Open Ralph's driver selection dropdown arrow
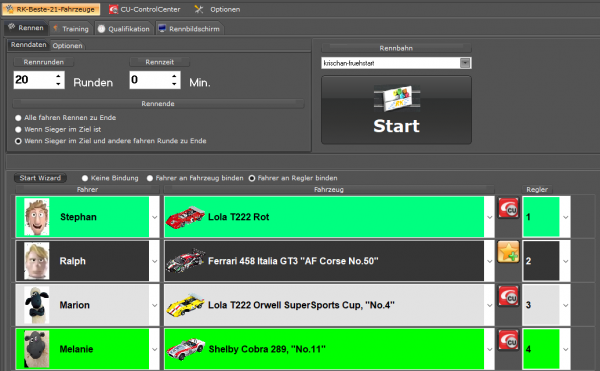Image resolution: width=600 pixels, height=371 pixels. [155, 261]
